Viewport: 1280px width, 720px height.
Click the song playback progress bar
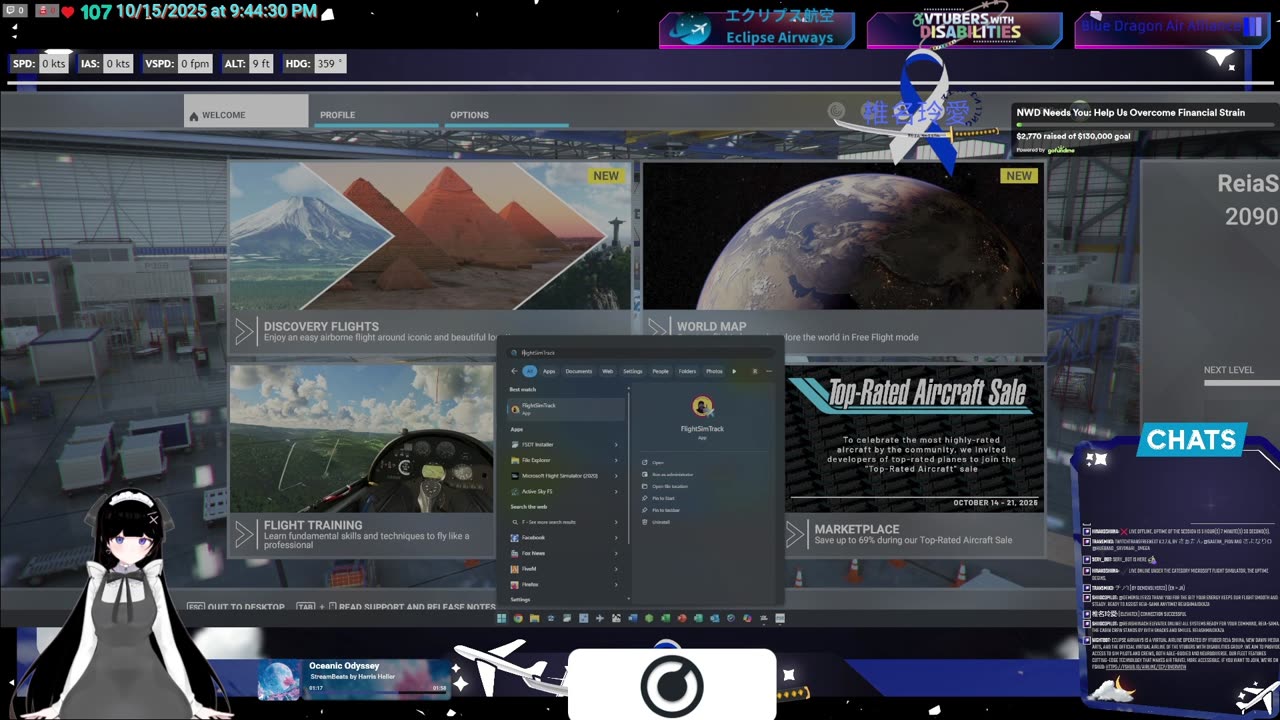pyautogui.click(x=378, y=693)
